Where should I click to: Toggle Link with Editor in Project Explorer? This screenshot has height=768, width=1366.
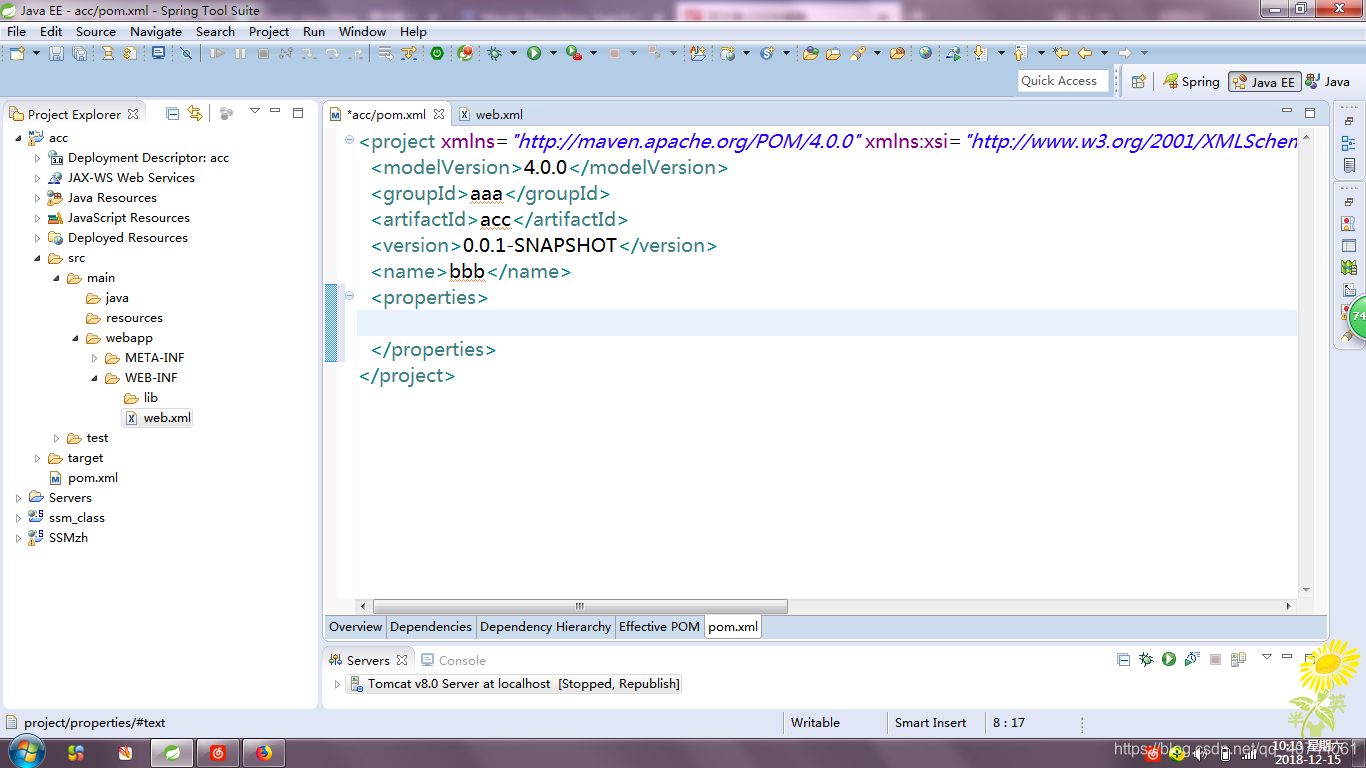click(x=195, y=113)
